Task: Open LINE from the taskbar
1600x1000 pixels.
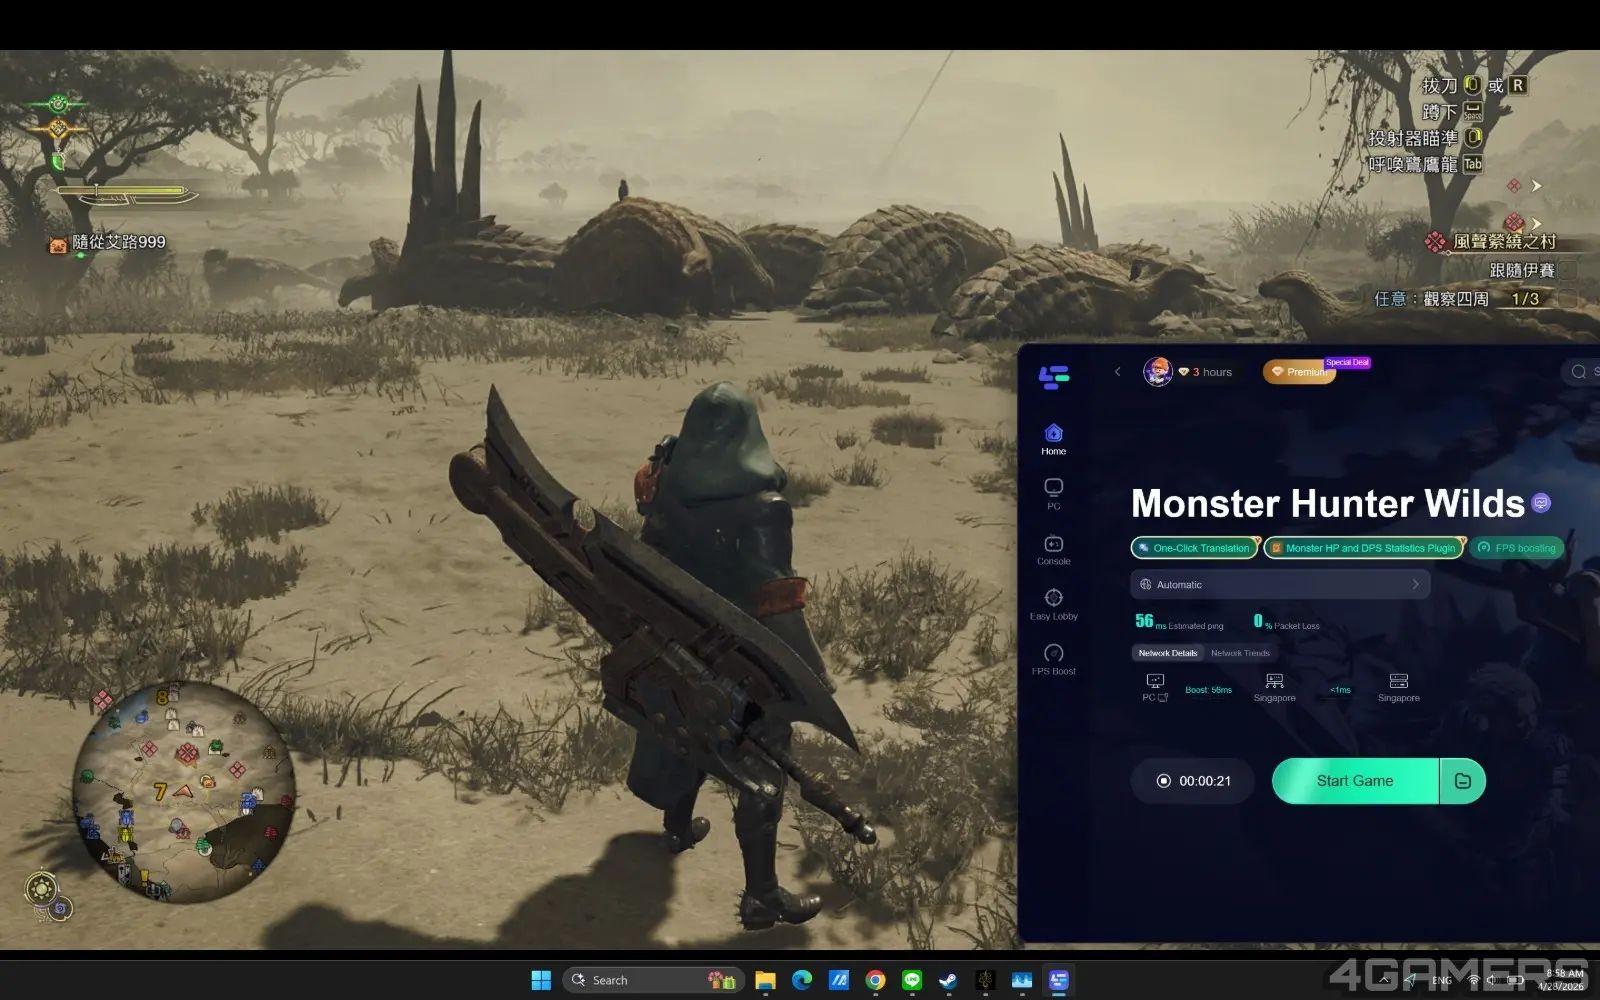Action: tap(911, 980)
